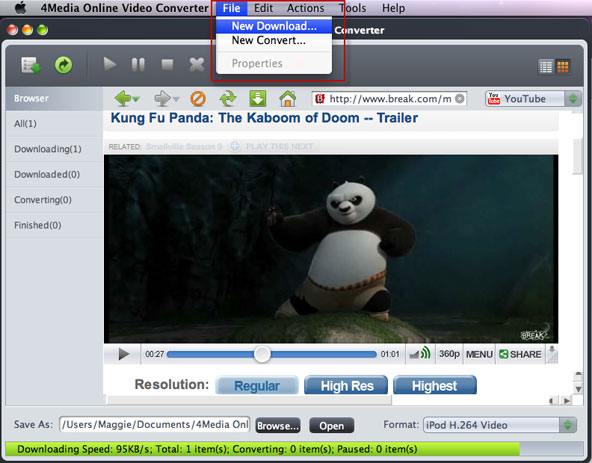Select Highest resolution

[435, 386]
